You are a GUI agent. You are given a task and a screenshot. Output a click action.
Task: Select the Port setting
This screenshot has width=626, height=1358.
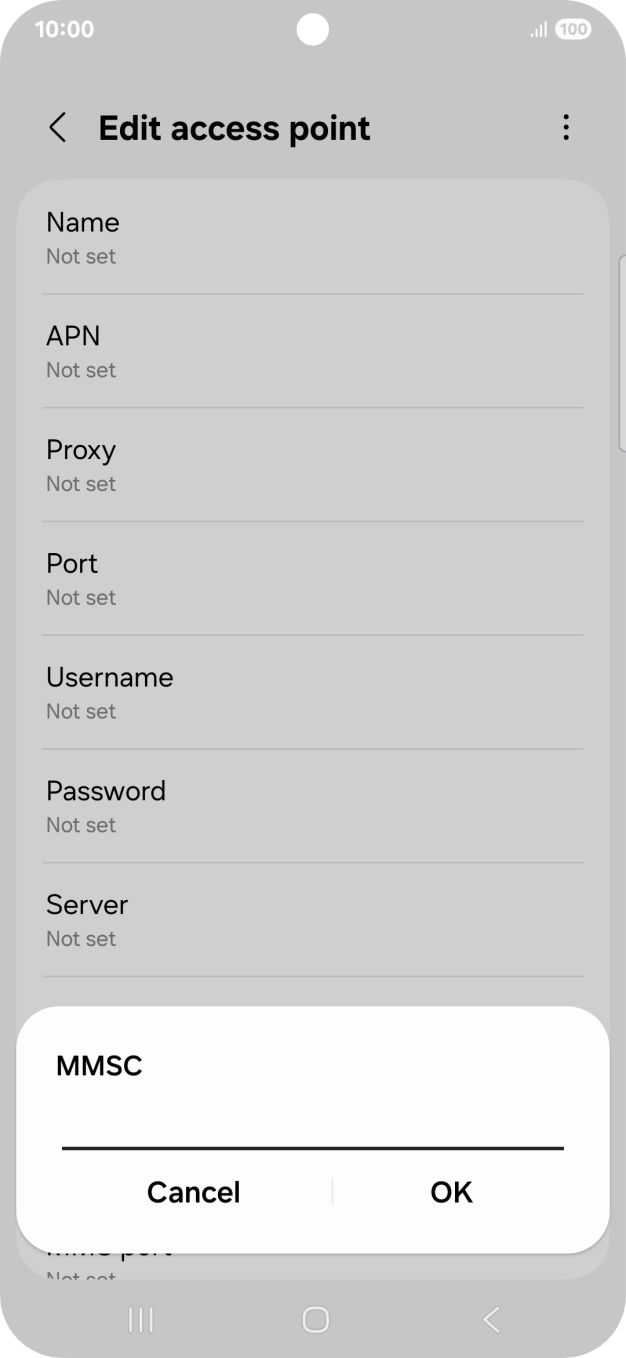point(313,579)
